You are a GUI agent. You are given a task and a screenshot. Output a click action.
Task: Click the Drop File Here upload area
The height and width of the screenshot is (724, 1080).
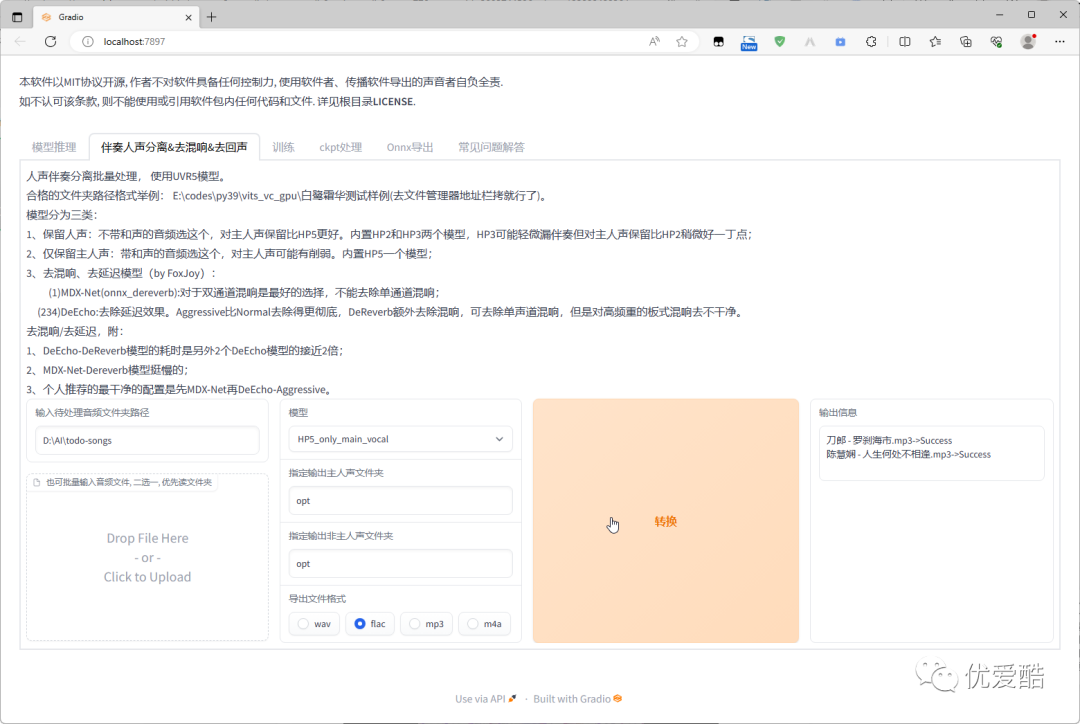pos(147,557)
